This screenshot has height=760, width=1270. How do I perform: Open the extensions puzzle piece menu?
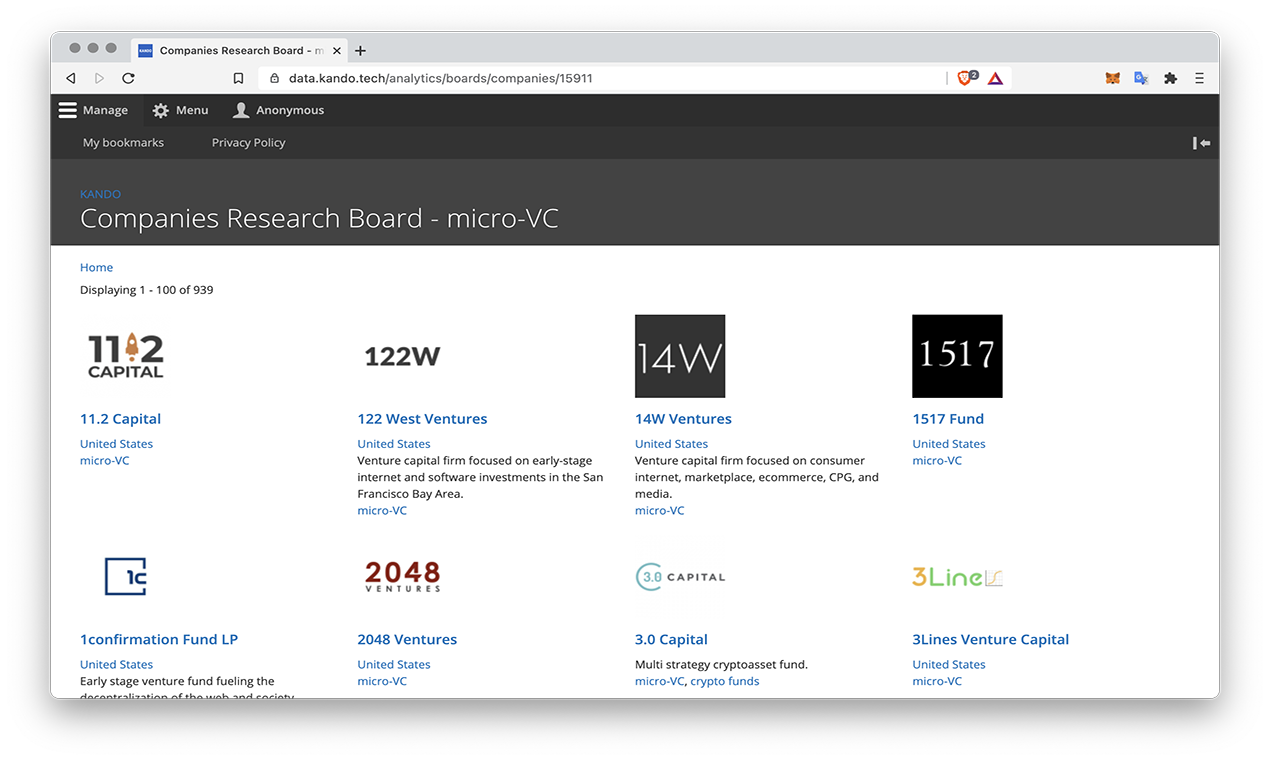pyautogui.click(x=1170, y=78)
